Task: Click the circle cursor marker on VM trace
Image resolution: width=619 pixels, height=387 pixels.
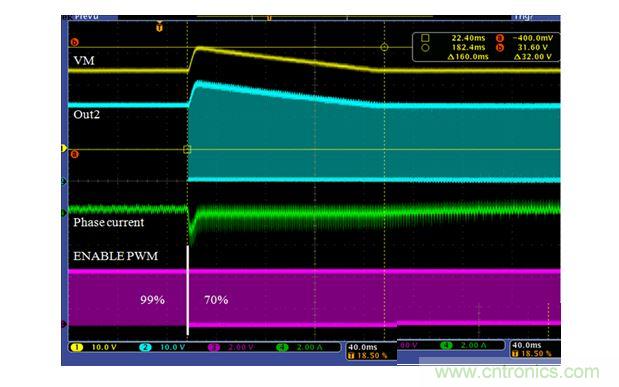Action: [x=384, y=47]
